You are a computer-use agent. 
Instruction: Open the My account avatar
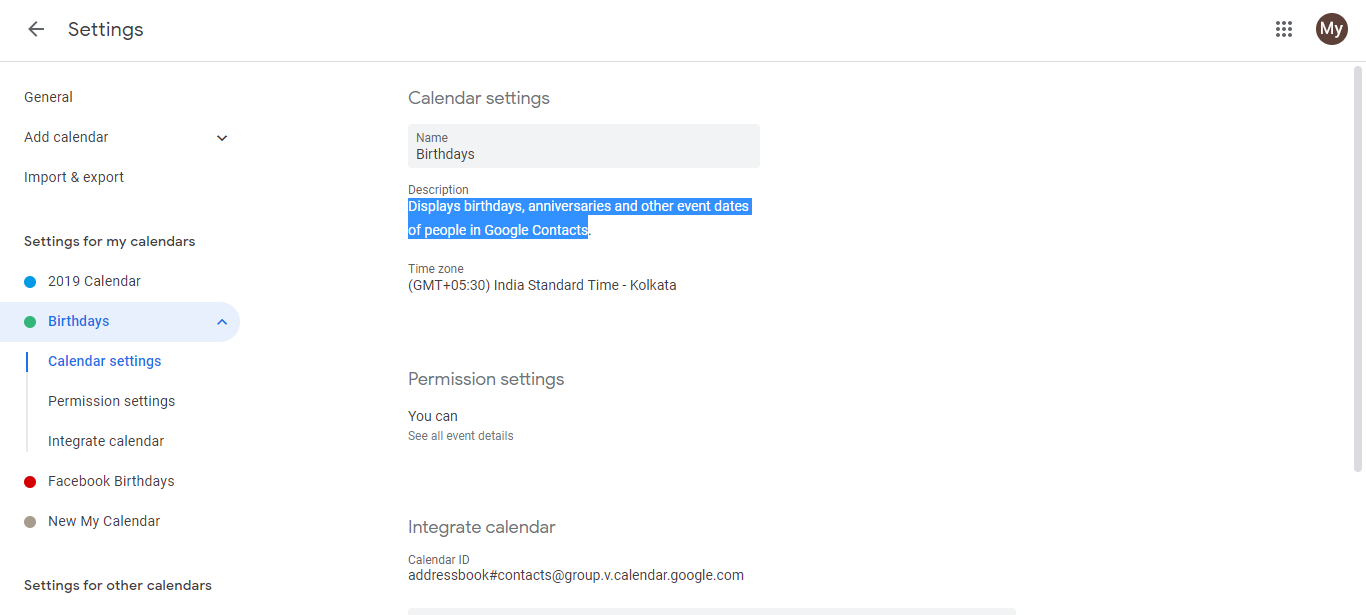tap(1331, 29)
